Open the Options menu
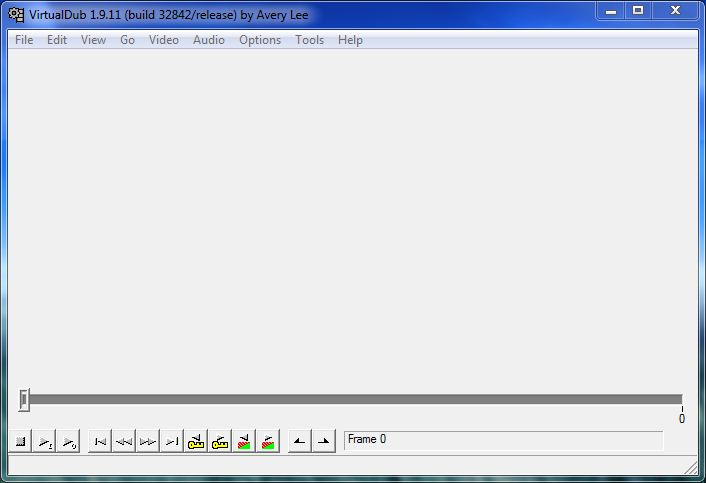Screen dimensions: 706x483 click(x=260, y=40)
